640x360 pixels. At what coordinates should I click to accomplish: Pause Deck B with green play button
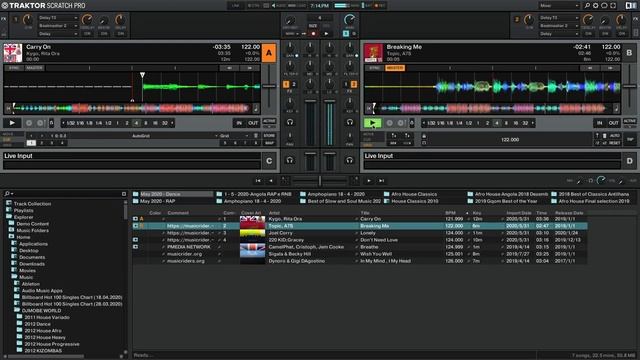click(x=372, y=122)
